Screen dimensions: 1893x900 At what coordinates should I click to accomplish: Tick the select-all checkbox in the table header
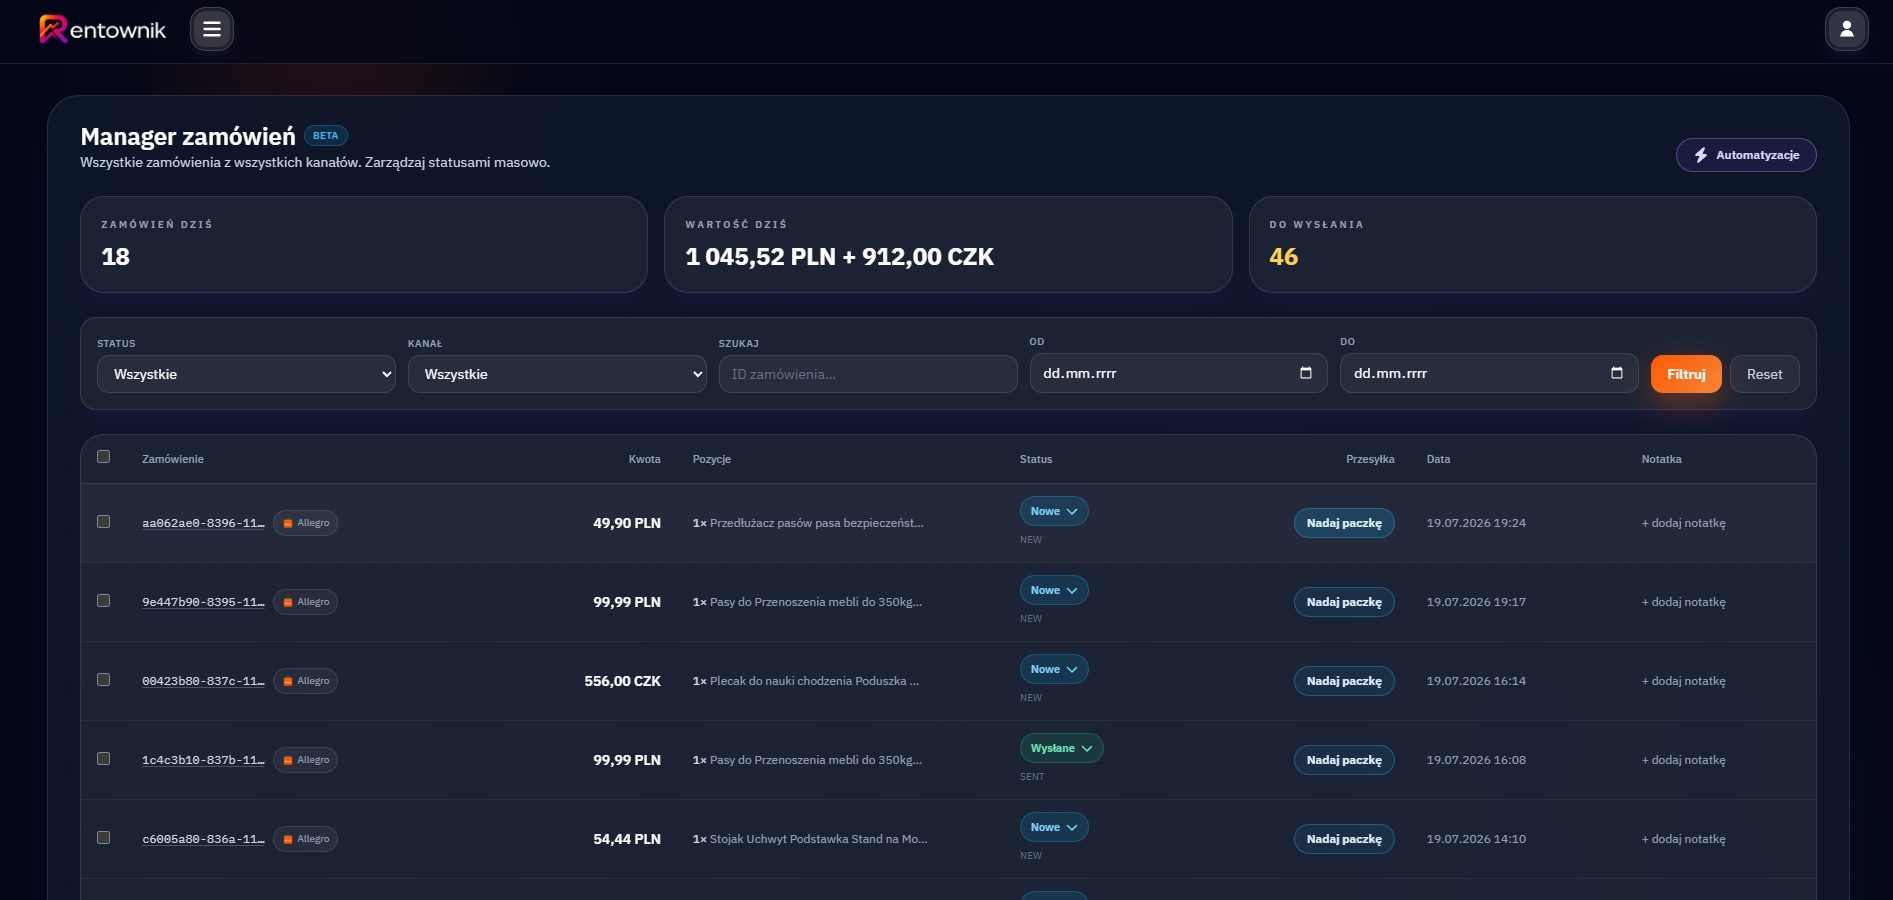[x=103, y=457]
